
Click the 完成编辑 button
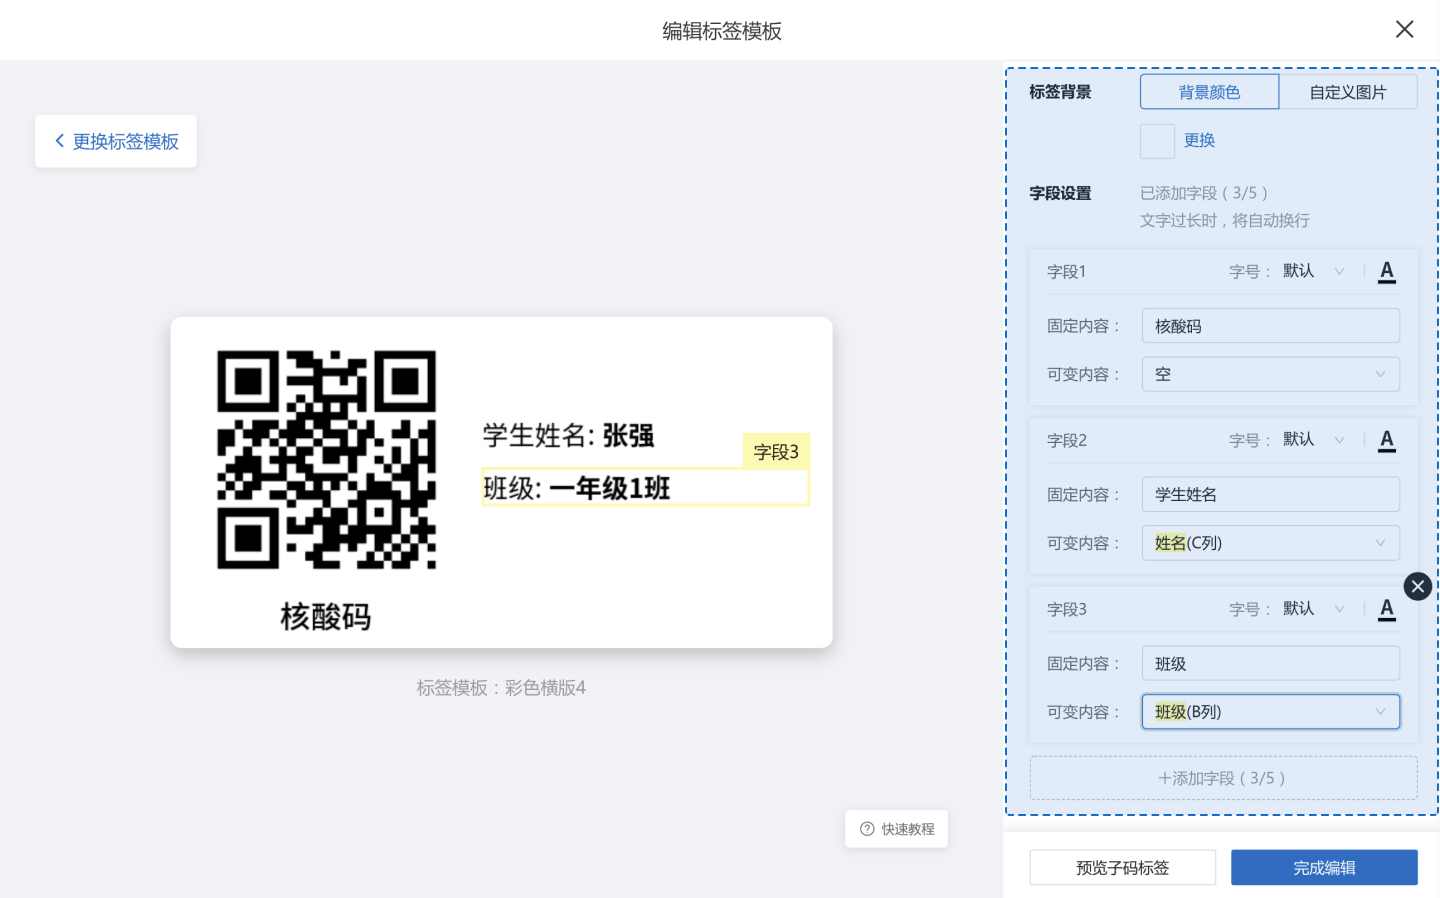coord(1324,867)
